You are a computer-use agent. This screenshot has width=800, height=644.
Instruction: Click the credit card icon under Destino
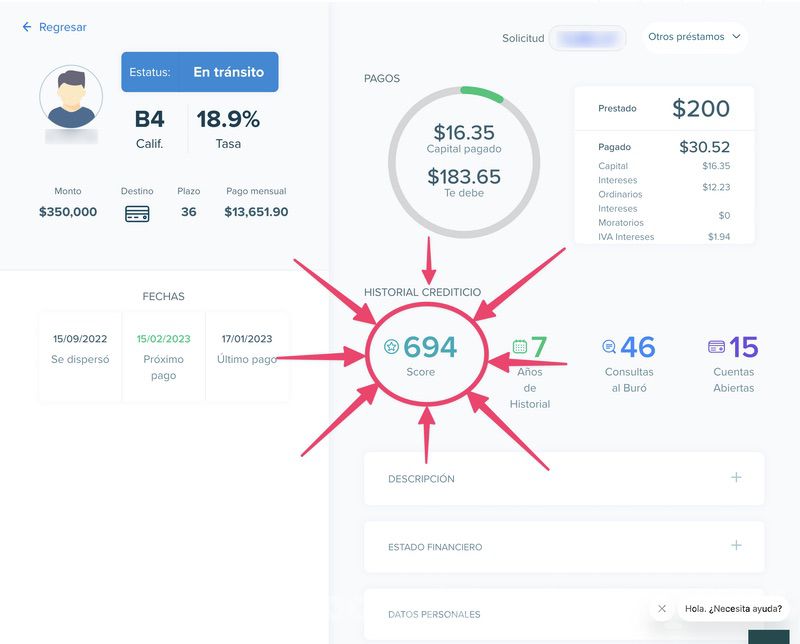[x=137, y=212]
